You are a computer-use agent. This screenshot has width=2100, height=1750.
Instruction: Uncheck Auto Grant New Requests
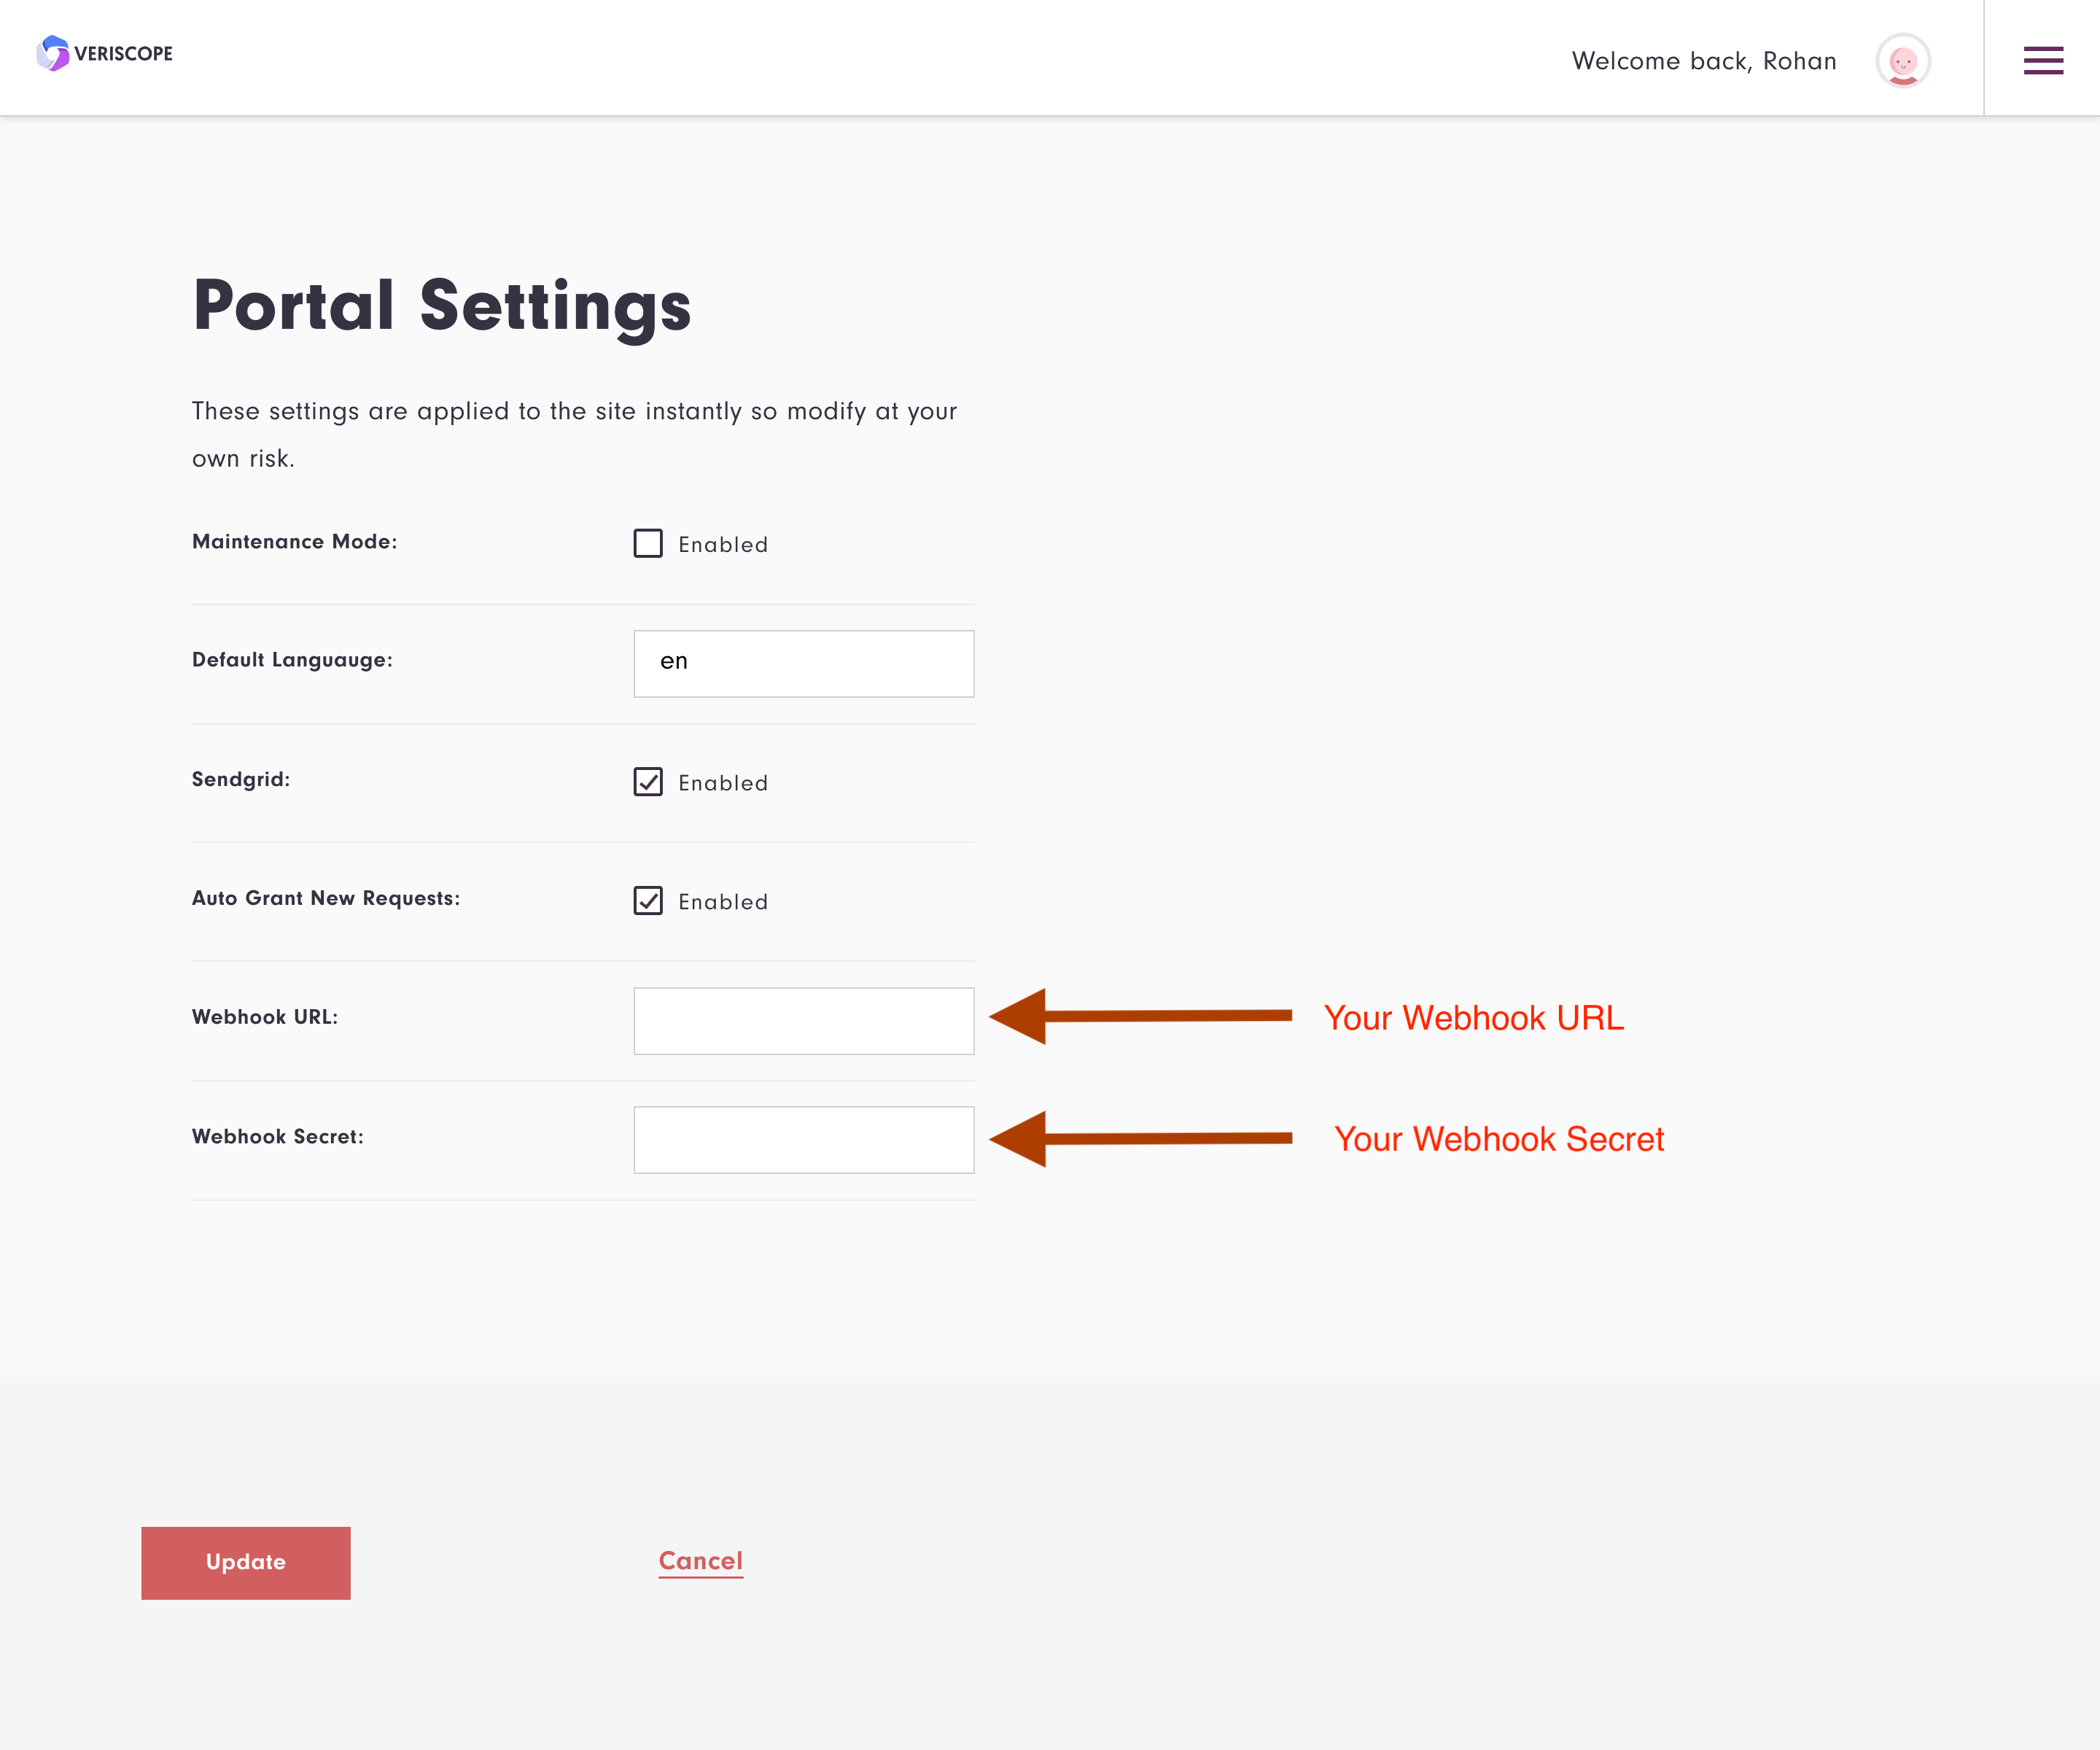tap(648, 901)
